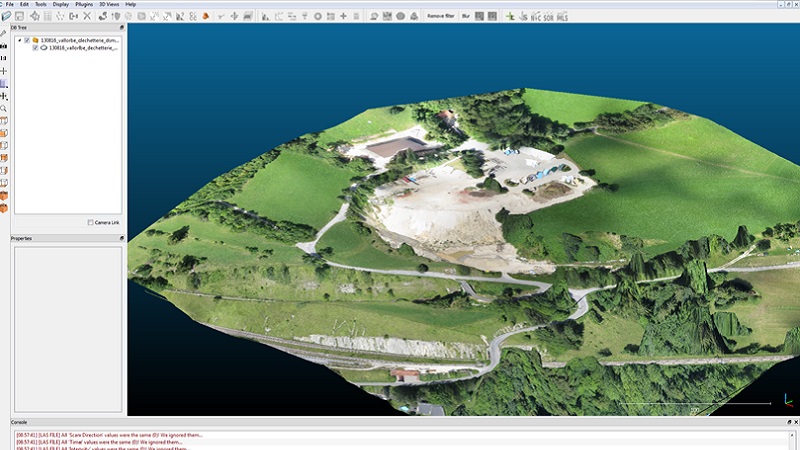Click the Blur button in toolbar
The width and height of the screenshot is (800, 450).
point(466,16)
